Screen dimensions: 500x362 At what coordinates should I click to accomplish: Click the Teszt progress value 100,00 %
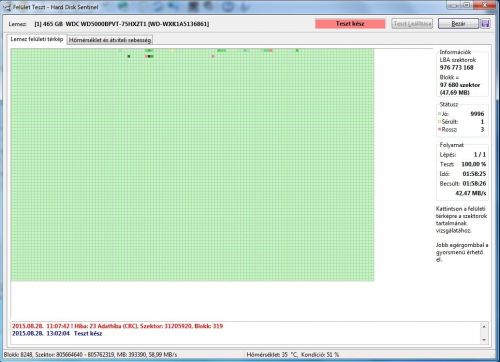pyautogui.click(x=474, y=164)
